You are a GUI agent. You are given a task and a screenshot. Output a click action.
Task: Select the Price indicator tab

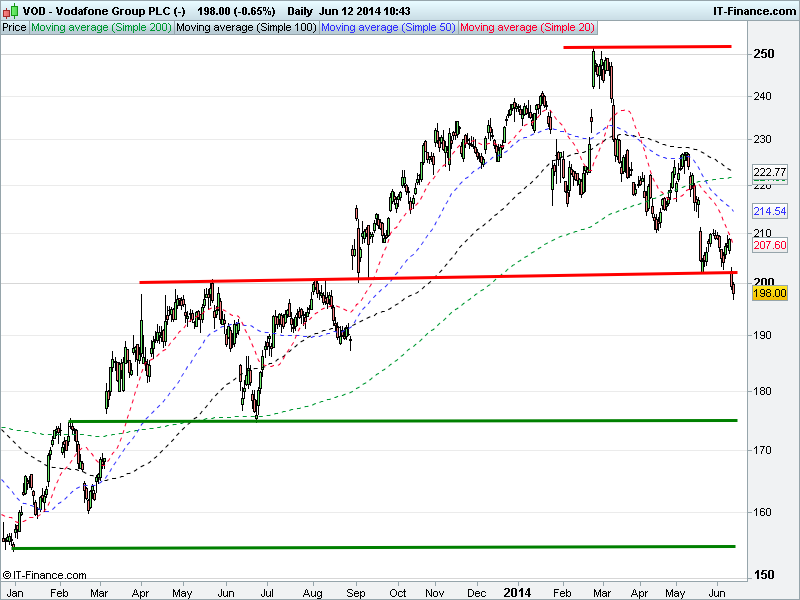(x=15, y=27)
